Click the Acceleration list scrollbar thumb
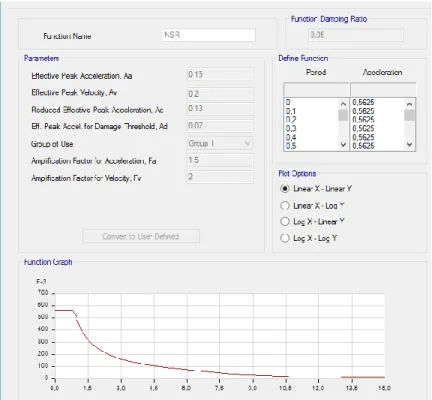432x400 pixels. (410, 115)
